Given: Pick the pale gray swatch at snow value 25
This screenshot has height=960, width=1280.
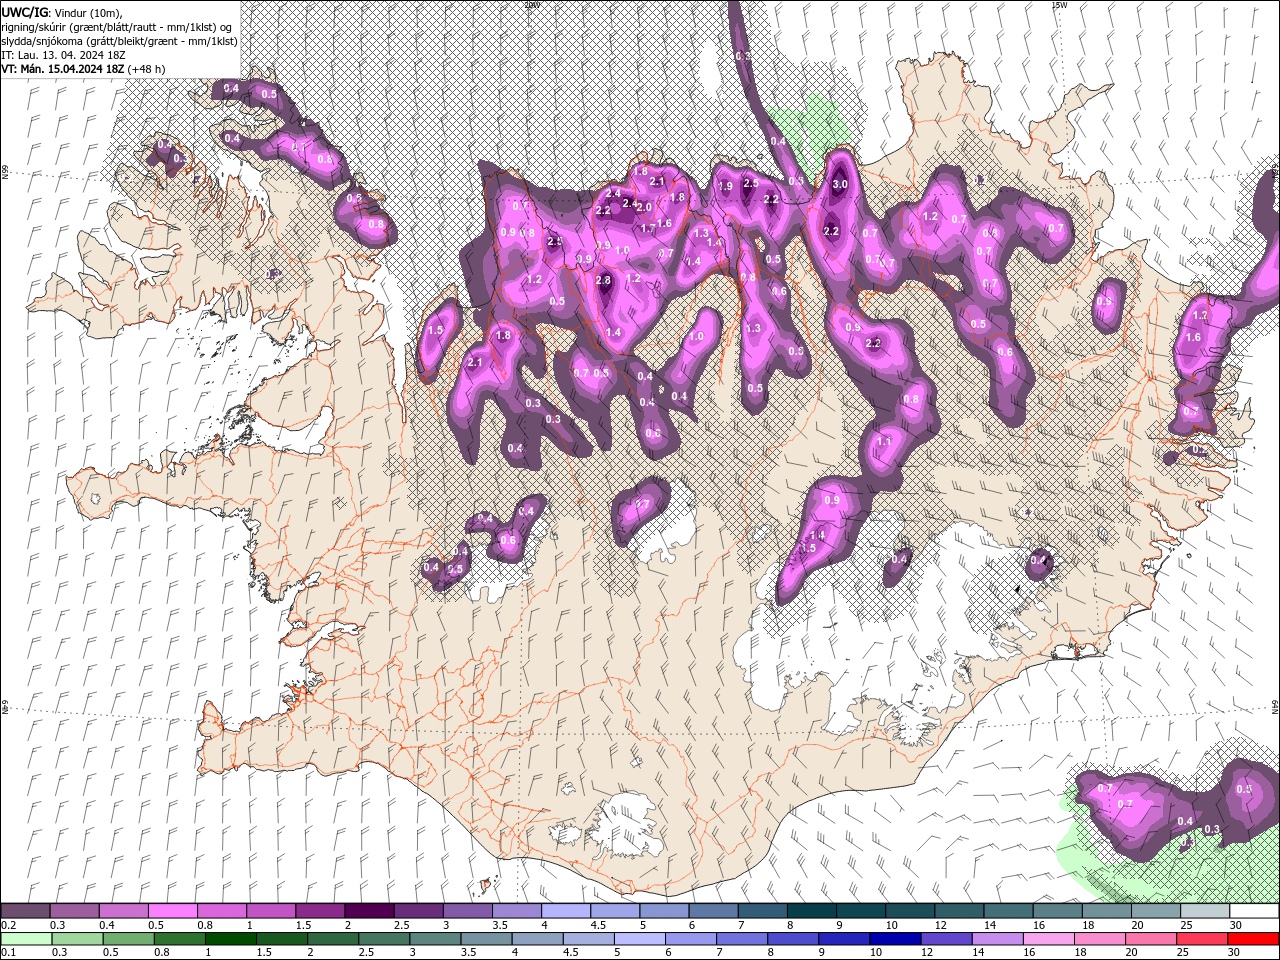Looking at the screenshot, I should pyautogui.click(x=1205, y=911).
